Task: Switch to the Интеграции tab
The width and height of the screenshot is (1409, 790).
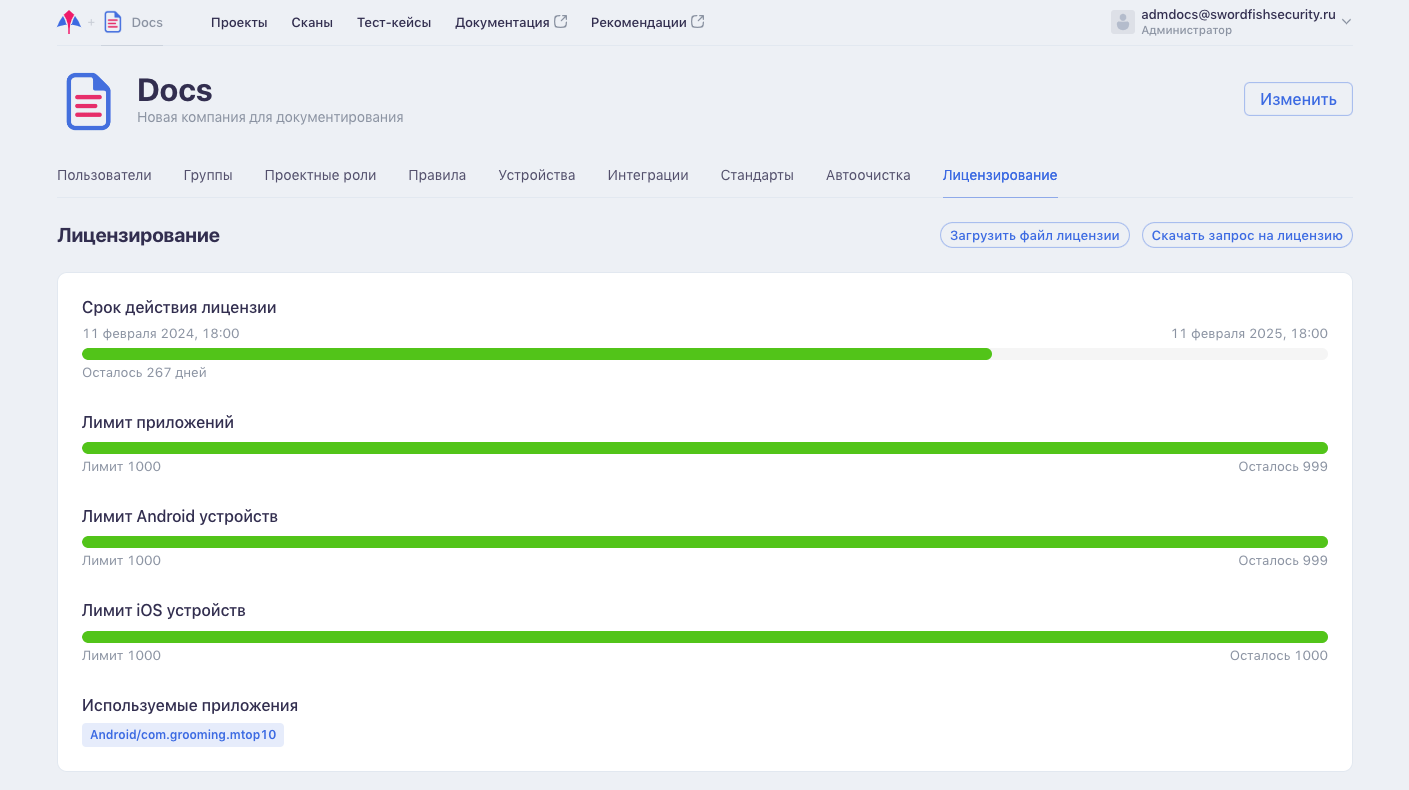Action: [x=648, y=175]
